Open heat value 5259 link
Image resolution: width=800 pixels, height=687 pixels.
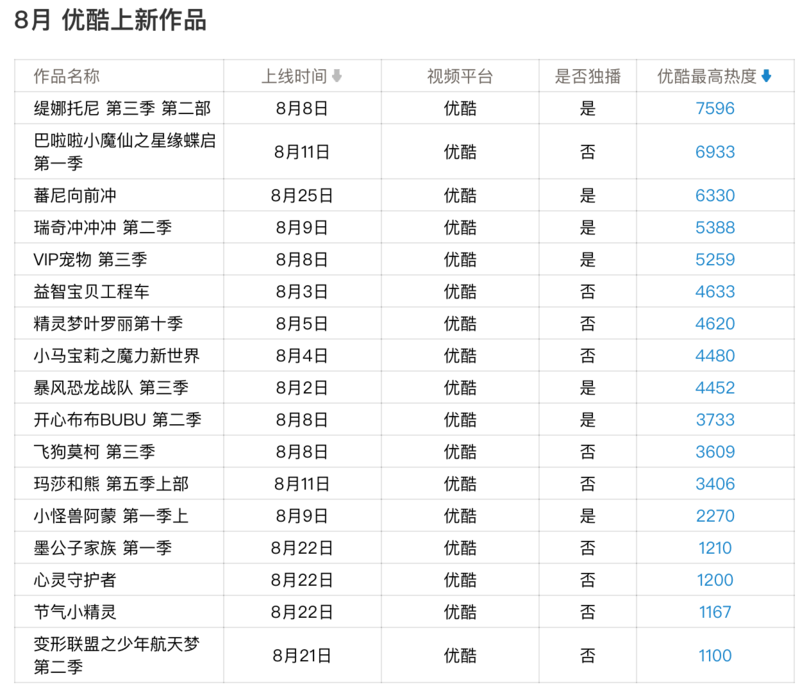[715, 260]
